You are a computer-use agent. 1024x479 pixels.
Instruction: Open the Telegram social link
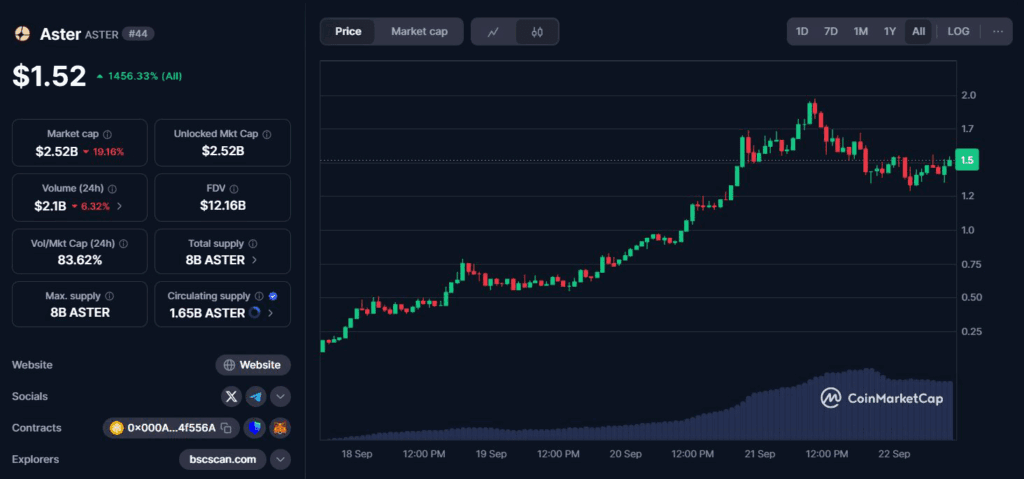coord(256,397)
